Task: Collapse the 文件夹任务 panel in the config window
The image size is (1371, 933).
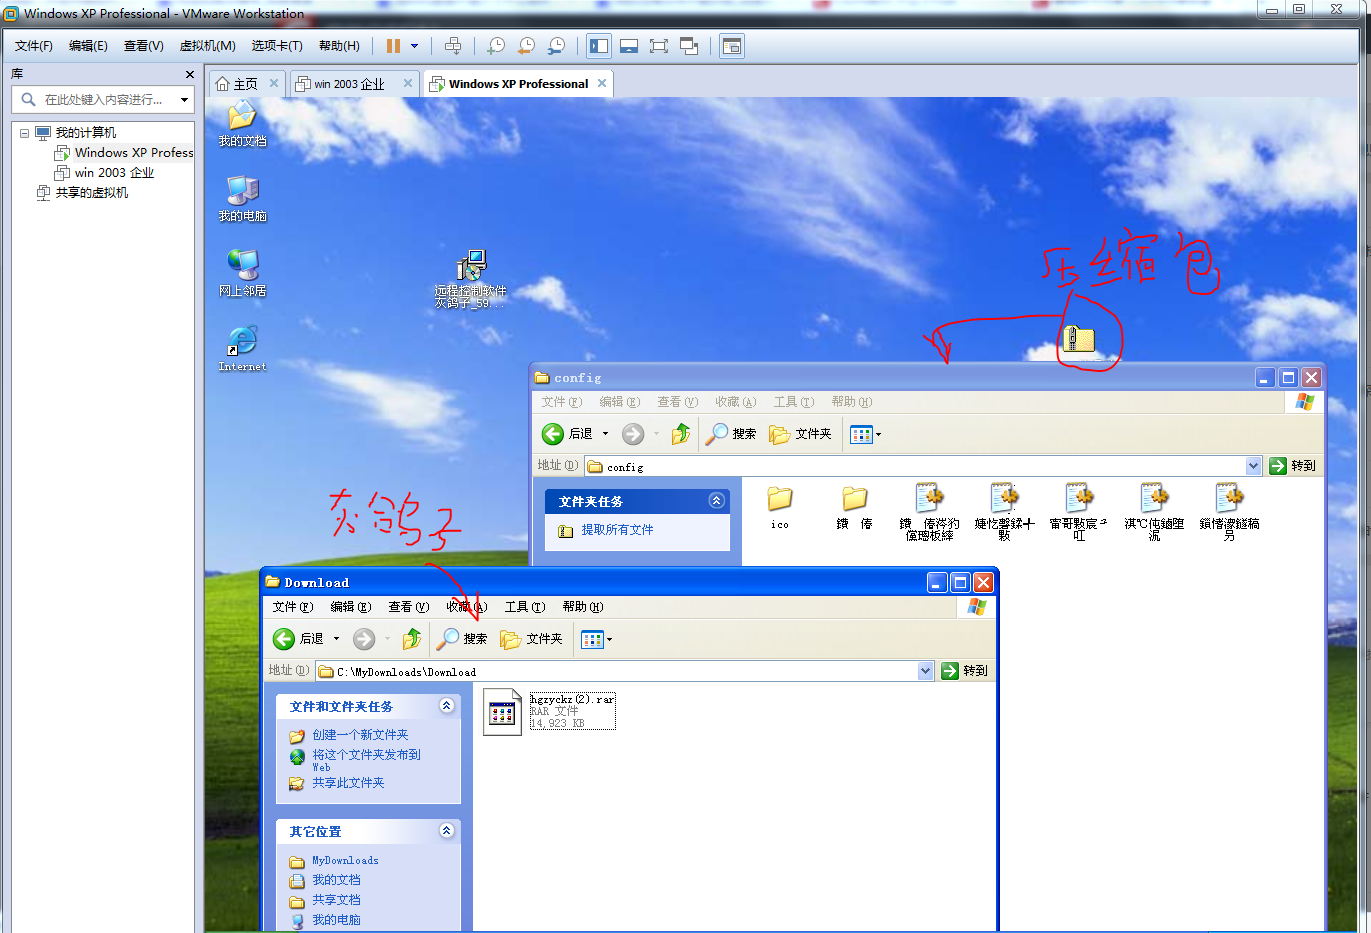Action: 716,501
